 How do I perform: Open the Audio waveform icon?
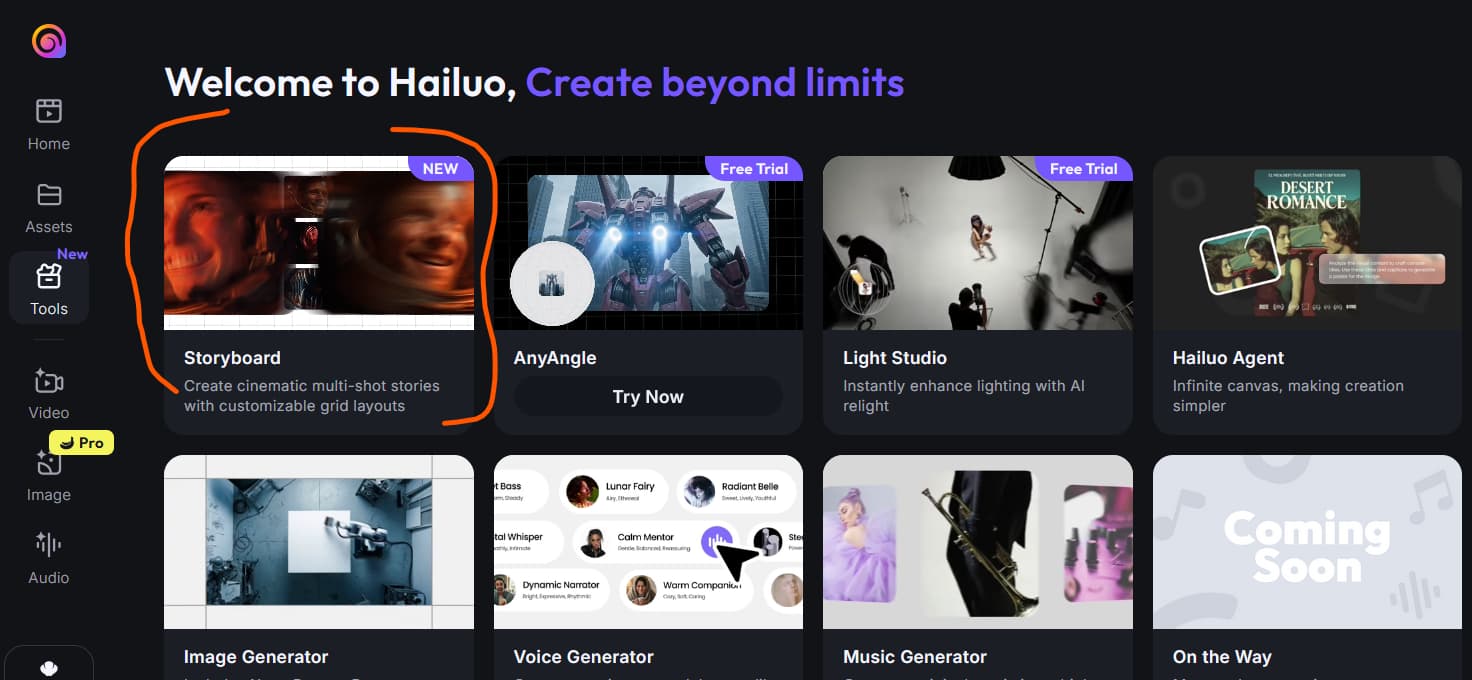(x=48, y=545)
